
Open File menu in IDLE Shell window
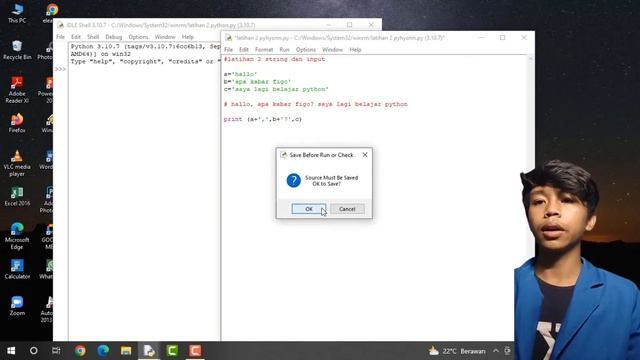pos(60,37)
